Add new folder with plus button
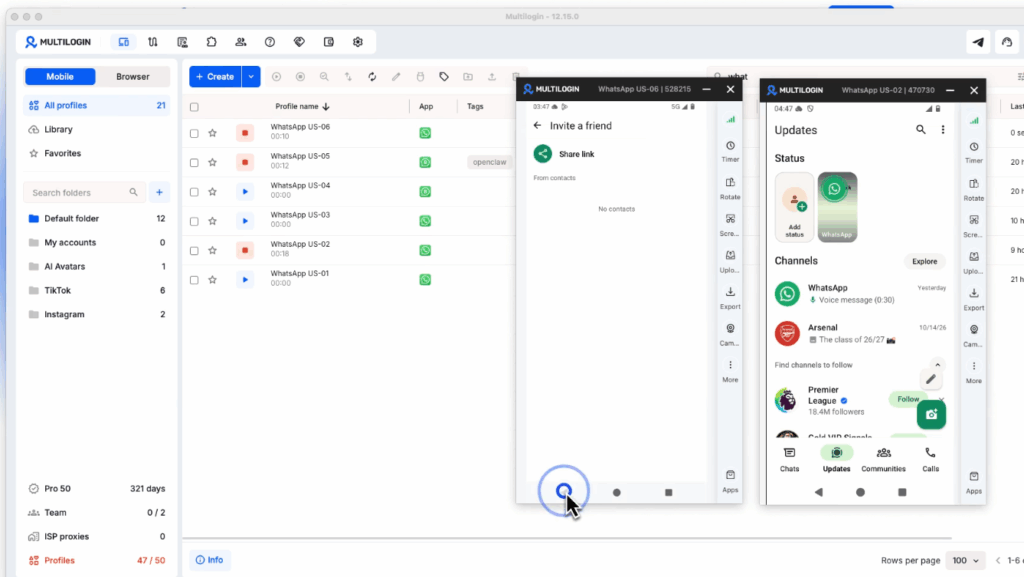The width and height of the screenshot is (1024, 577). tap(159, 193)
